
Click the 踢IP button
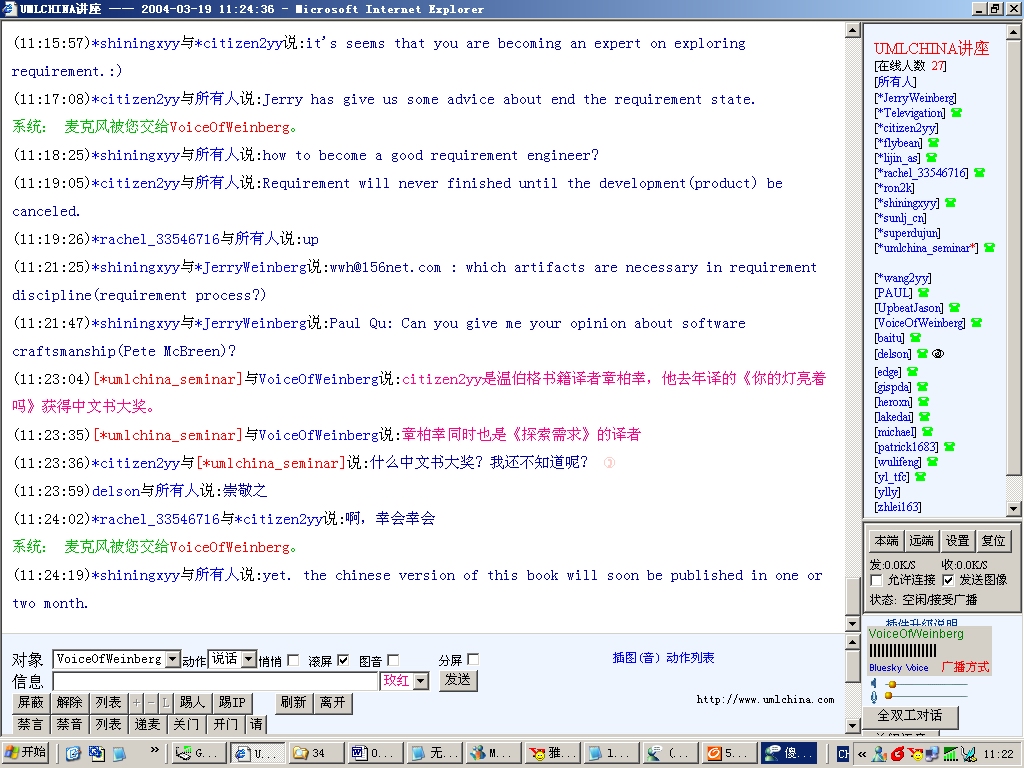pyautogui.click(x=232, y=703)
